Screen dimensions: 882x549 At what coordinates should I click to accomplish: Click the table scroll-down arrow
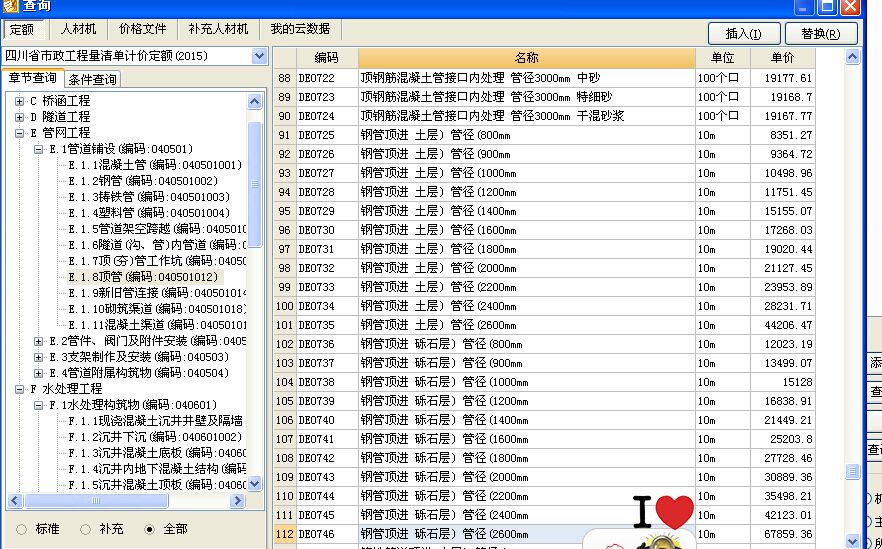coord(853,541)
